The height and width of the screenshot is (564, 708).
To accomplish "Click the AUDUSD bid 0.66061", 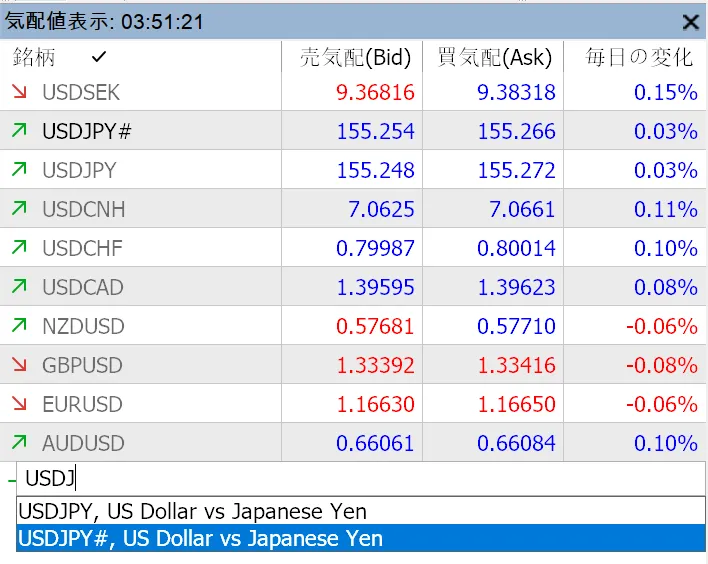I will pos(375,443).
